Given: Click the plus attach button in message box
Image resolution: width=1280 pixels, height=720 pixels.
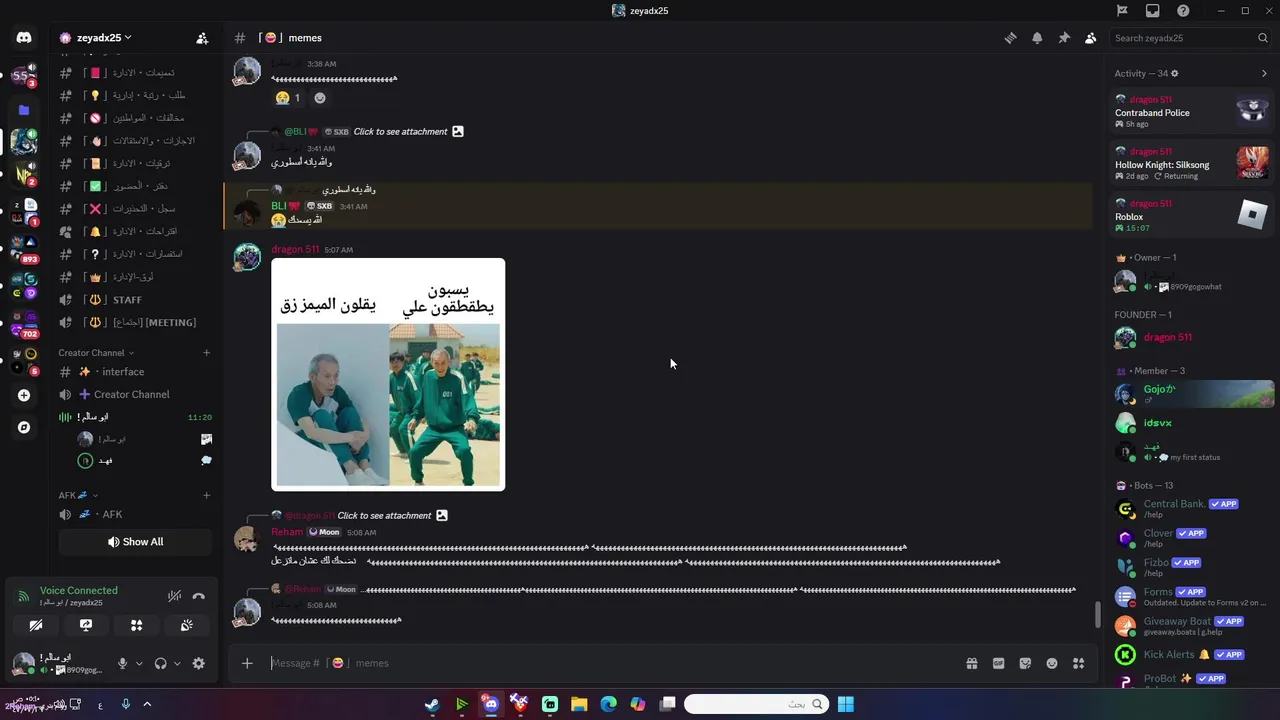Looking at the screenshot, I should pos(247,663).
